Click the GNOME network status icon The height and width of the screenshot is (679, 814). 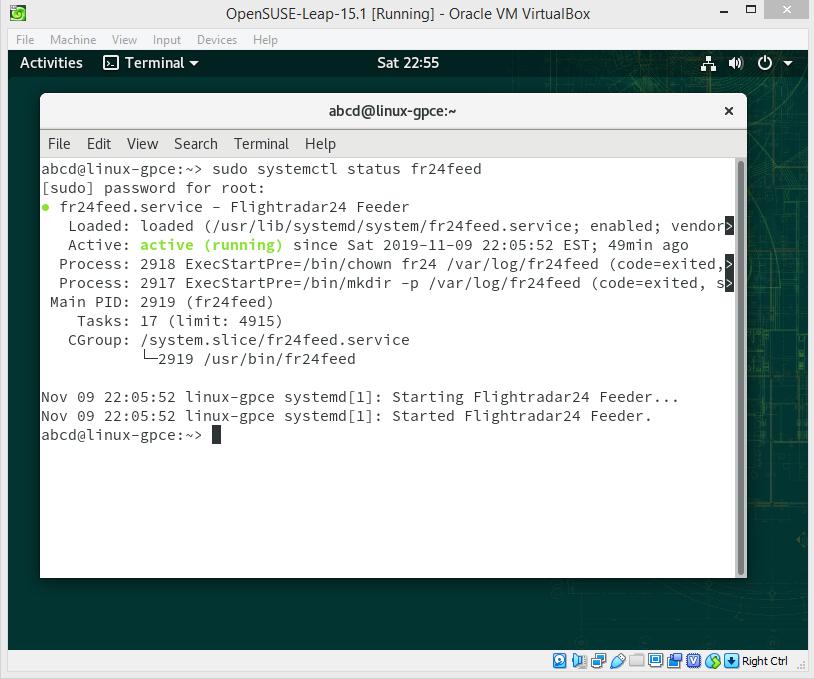pyautogui.click(x=709, y=63)
